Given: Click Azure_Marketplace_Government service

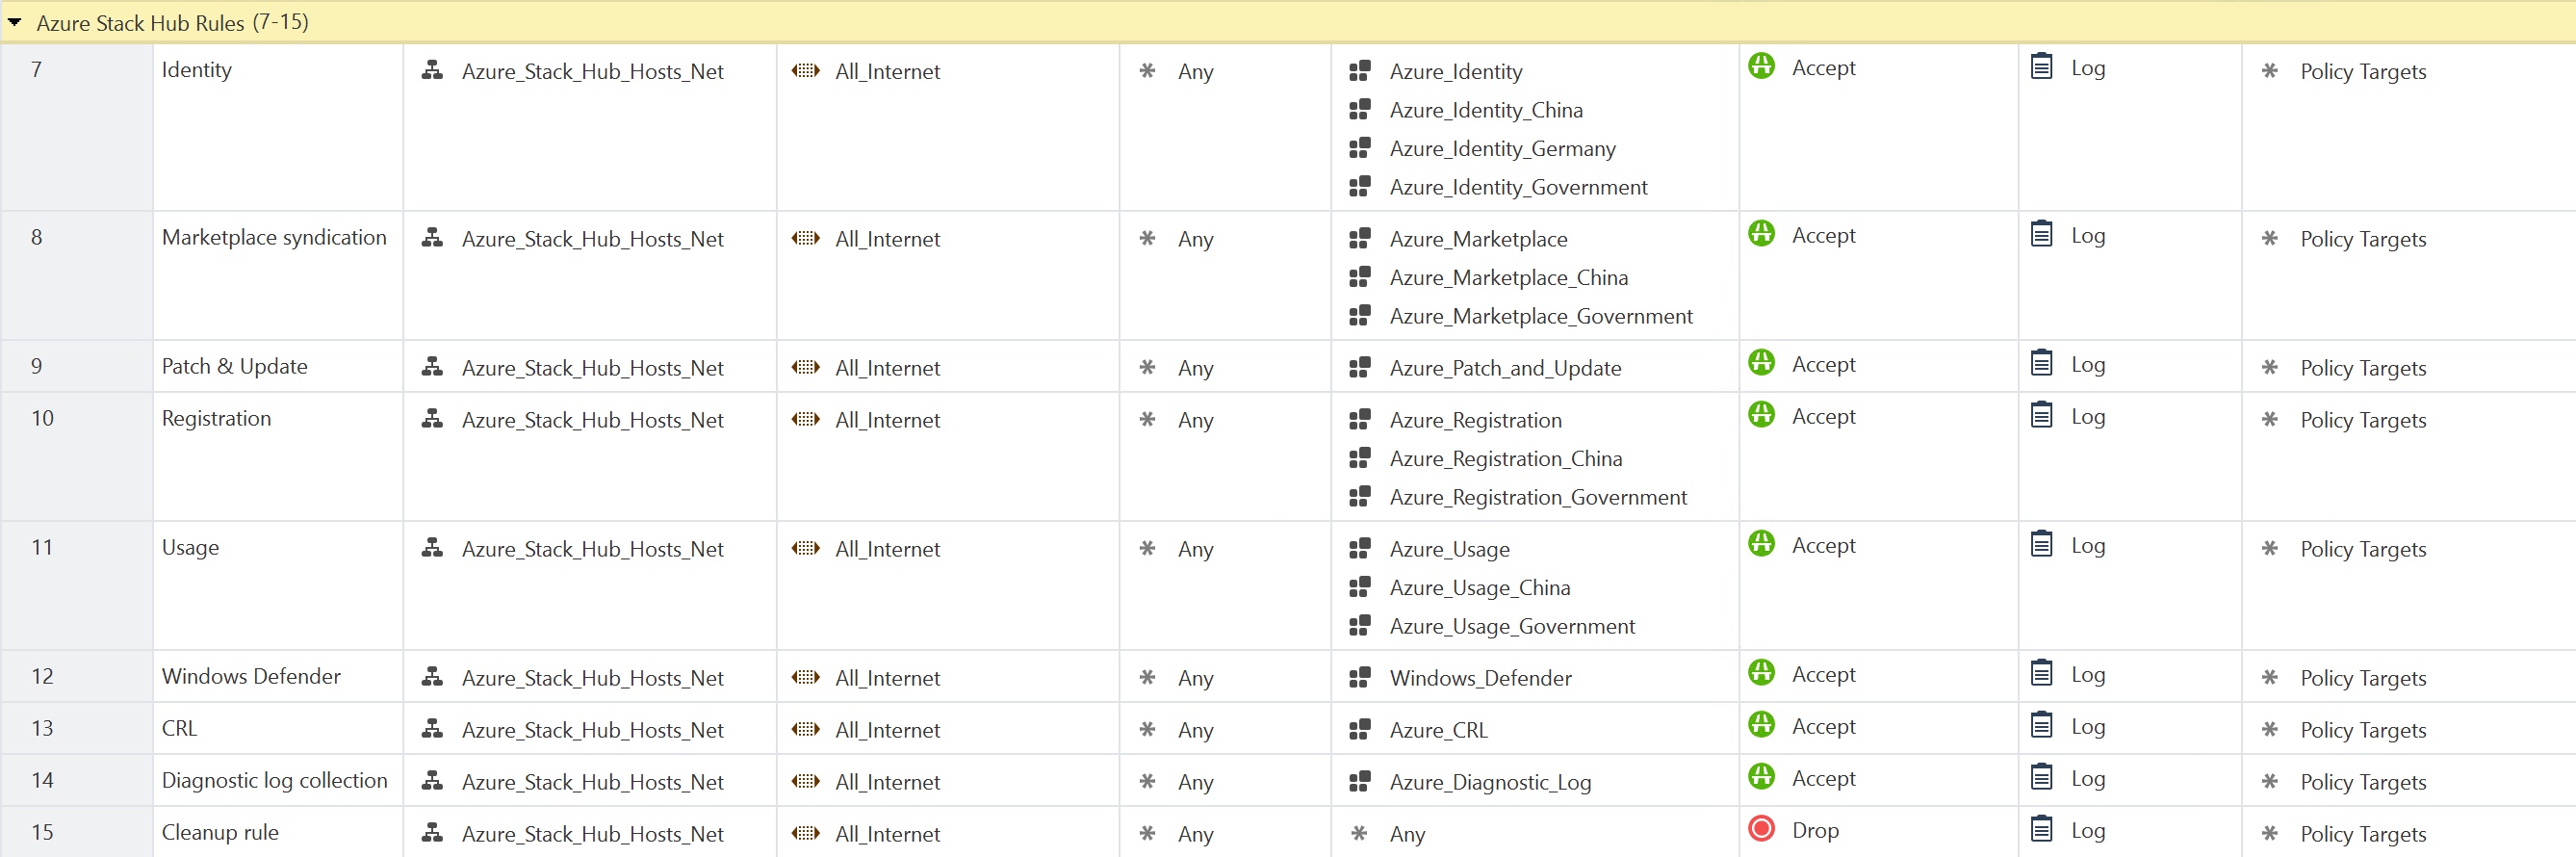Looking at the screenshot, I should (x=1541, y=317).
